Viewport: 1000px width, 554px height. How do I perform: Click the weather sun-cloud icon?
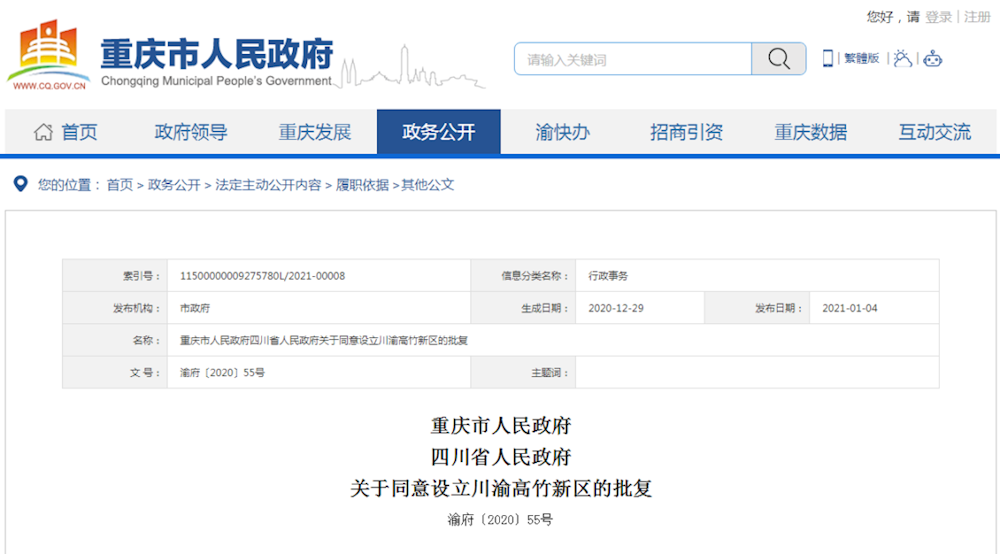pyautogui.click(x=903, y=59)
